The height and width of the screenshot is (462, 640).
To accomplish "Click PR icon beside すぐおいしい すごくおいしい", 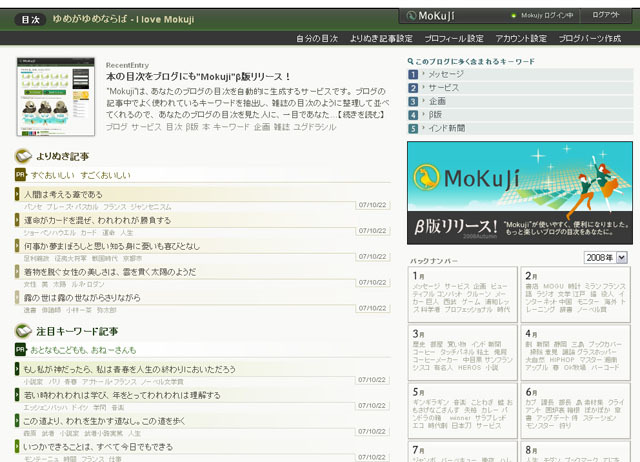I will [x=20, y=175].
